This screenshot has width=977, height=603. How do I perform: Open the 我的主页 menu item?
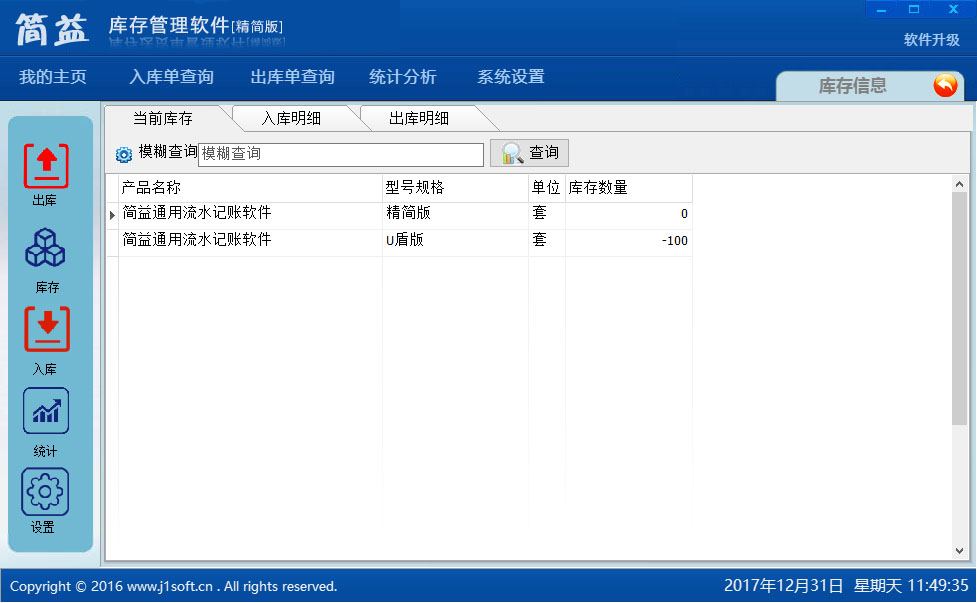[53, 77]
